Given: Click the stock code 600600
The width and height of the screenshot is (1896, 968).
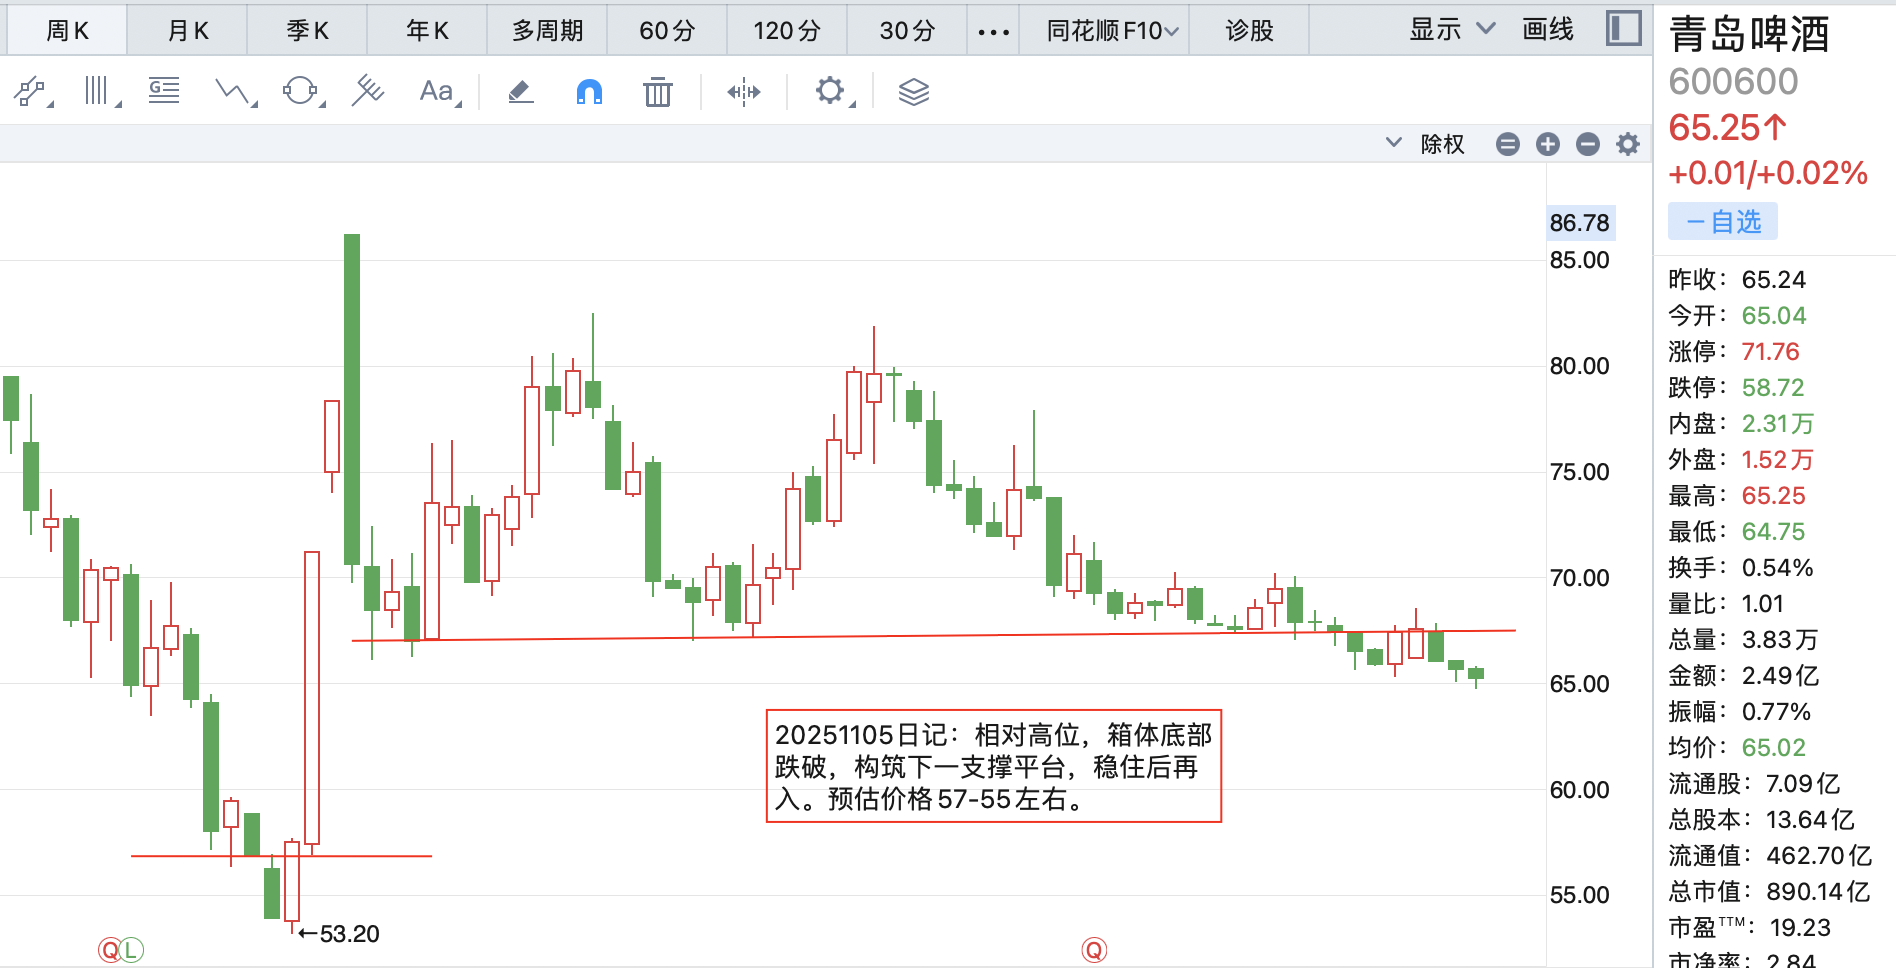Looking at the screenshot, I should pos(1733,82).
